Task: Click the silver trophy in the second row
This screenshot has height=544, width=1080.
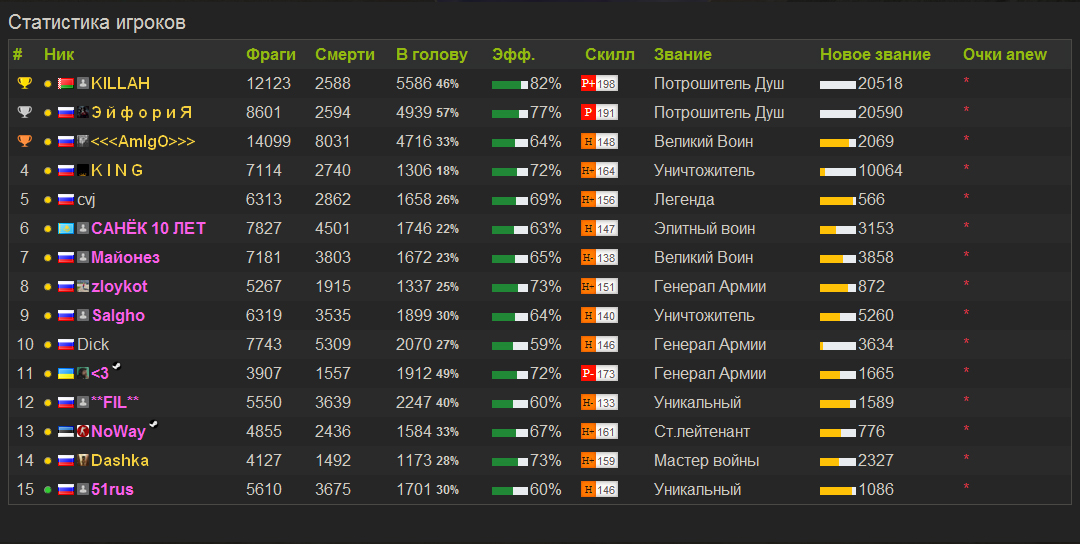Action: point(25,112)
